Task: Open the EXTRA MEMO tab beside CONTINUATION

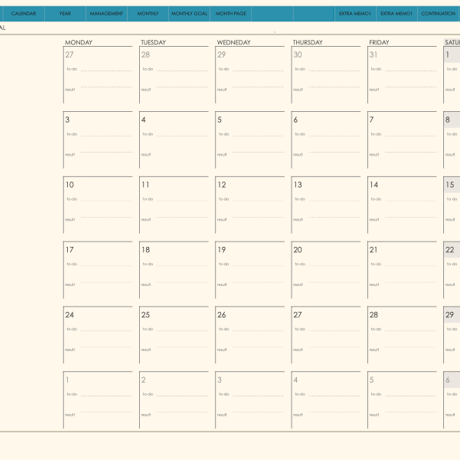Action: click(x=396, y=14)
